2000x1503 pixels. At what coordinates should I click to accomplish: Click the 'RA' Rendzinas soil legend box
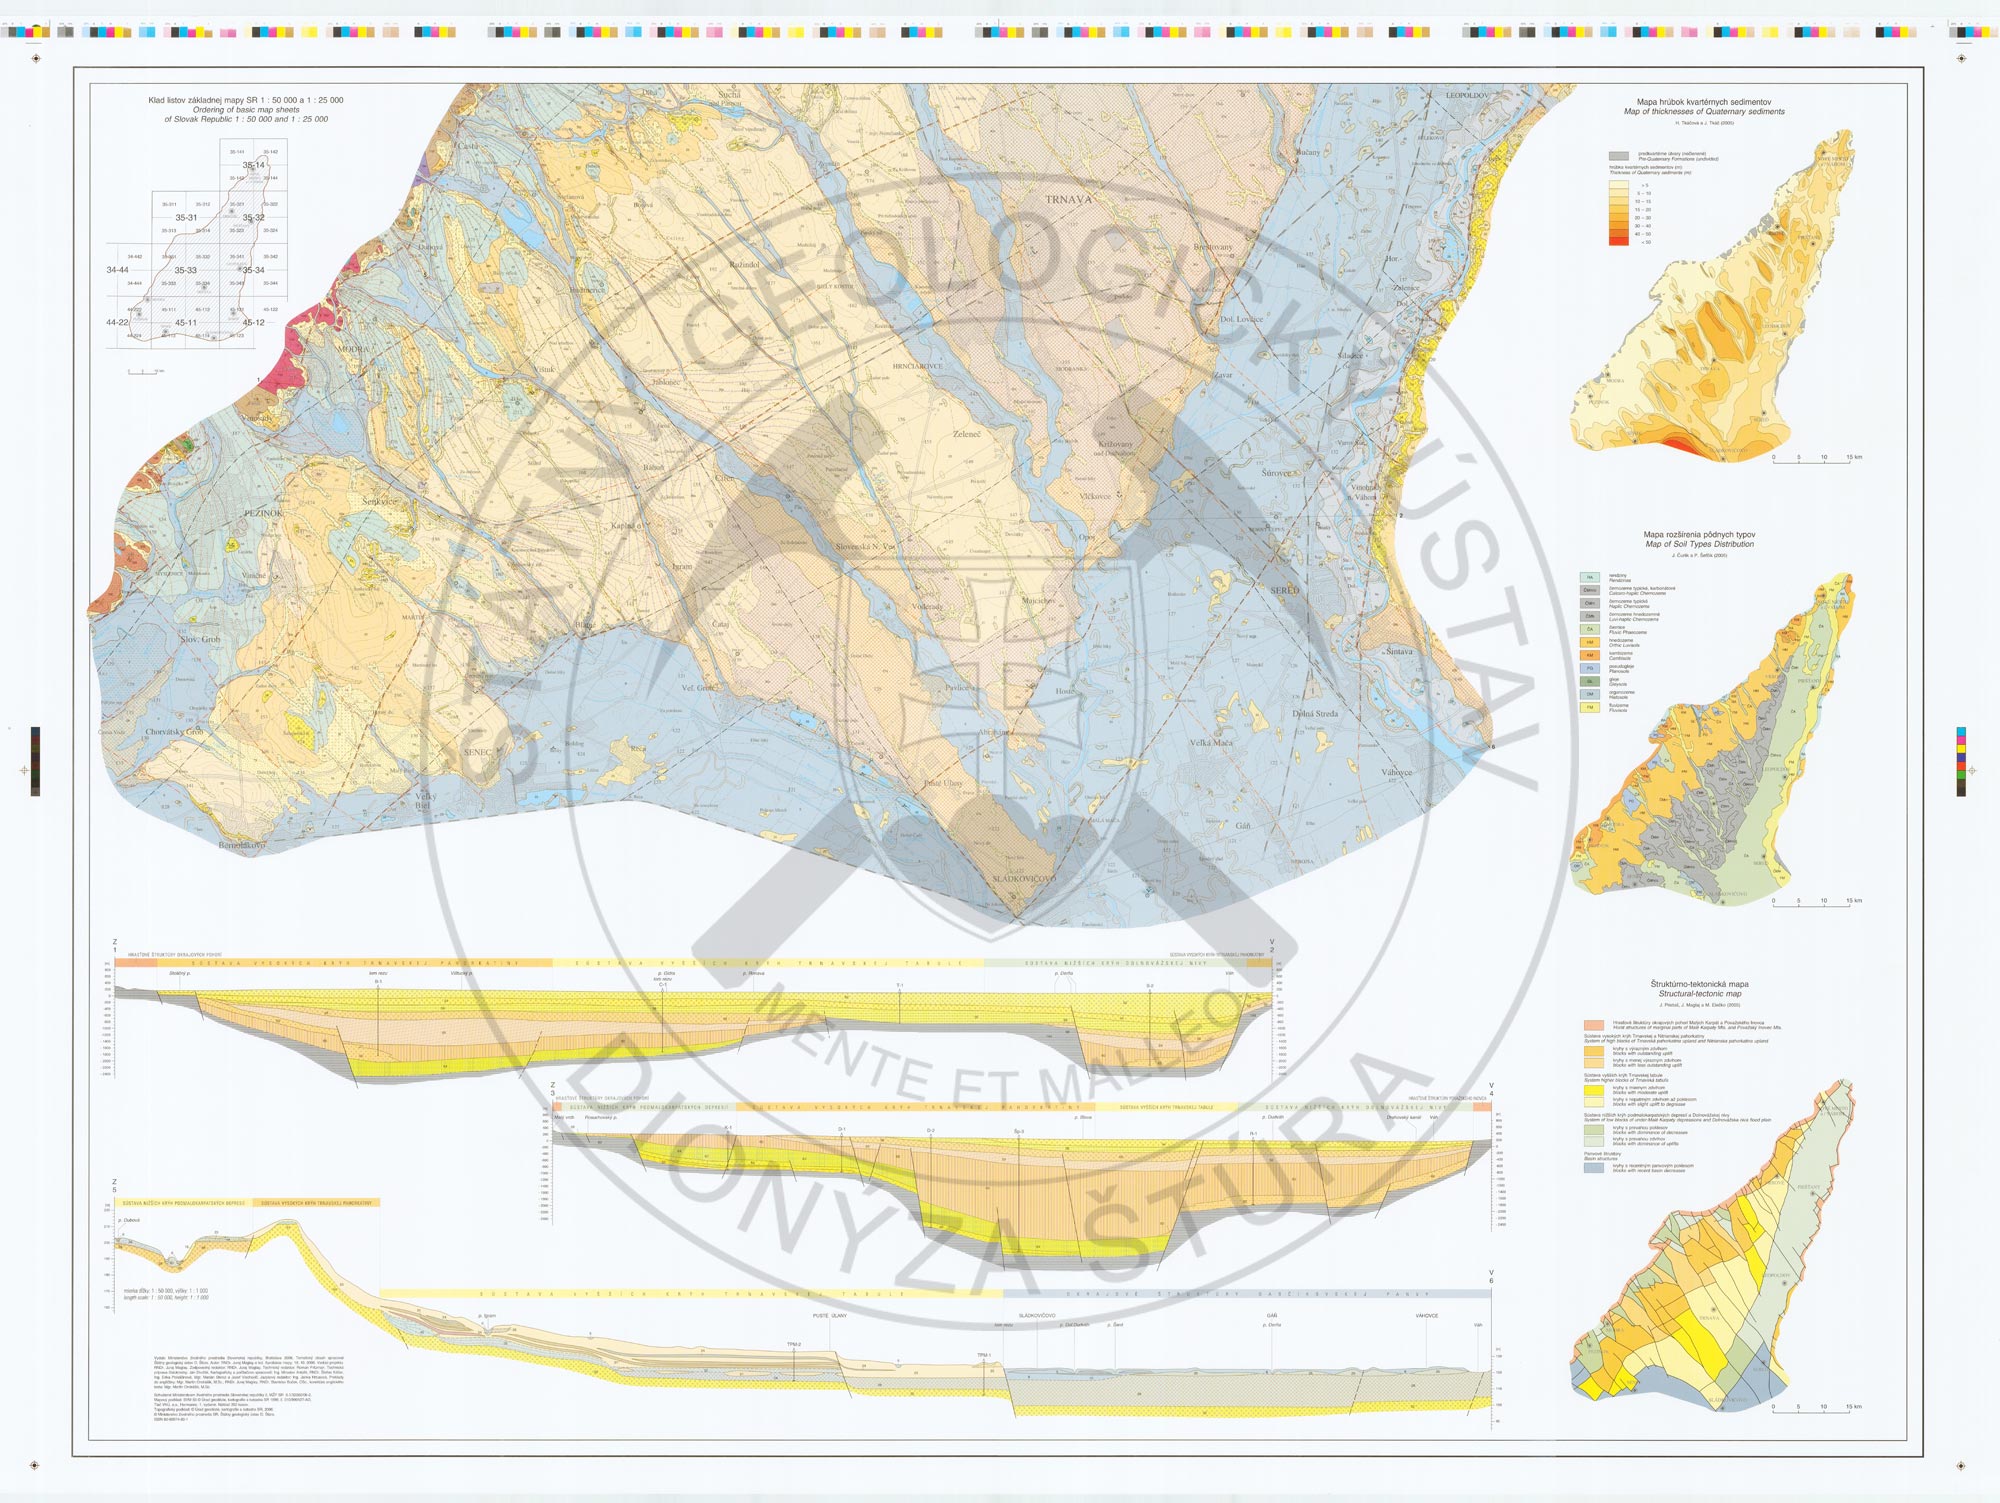1590,577
